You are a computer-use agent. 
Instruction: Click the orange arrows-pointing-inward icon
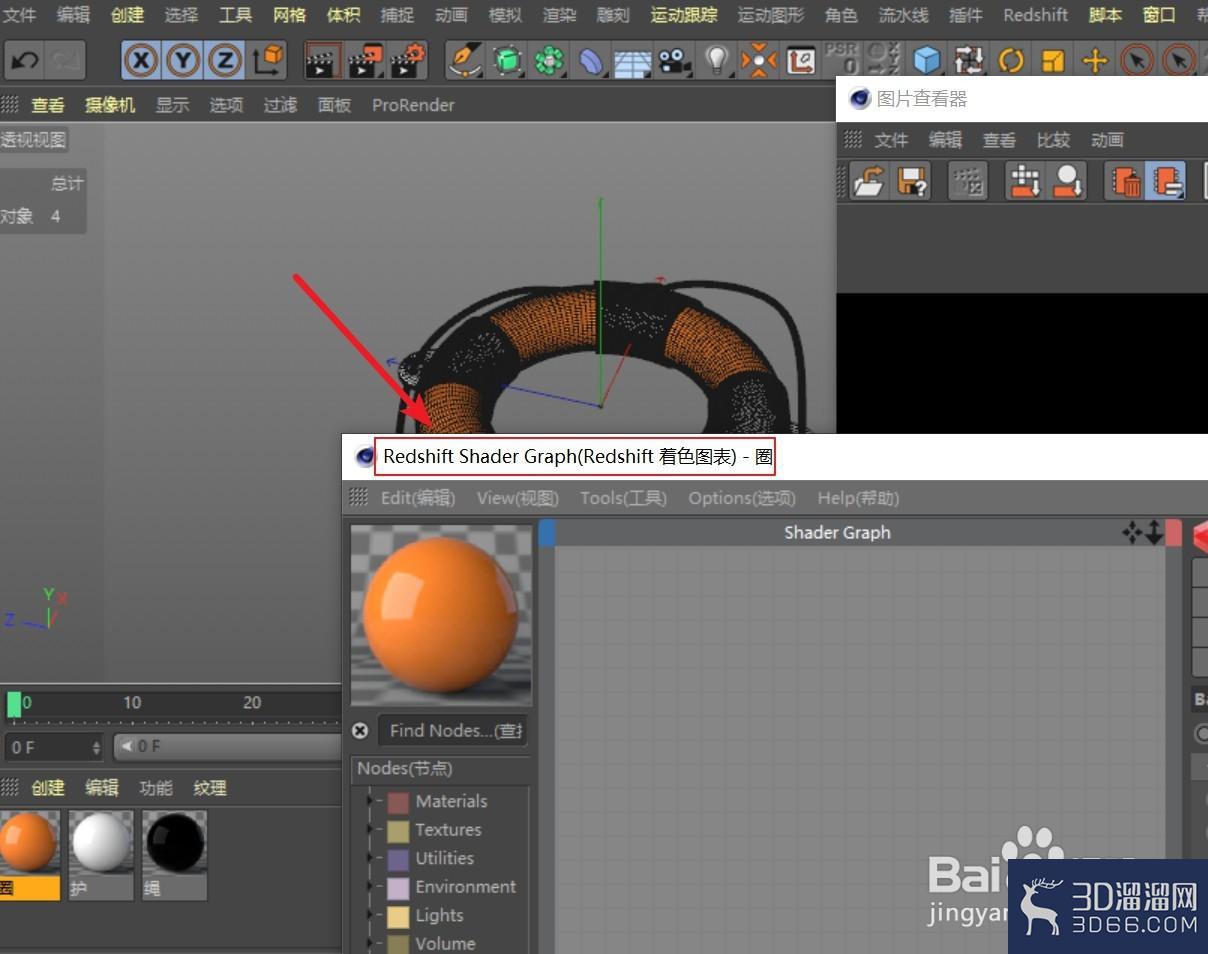click(x=758, y=61)
